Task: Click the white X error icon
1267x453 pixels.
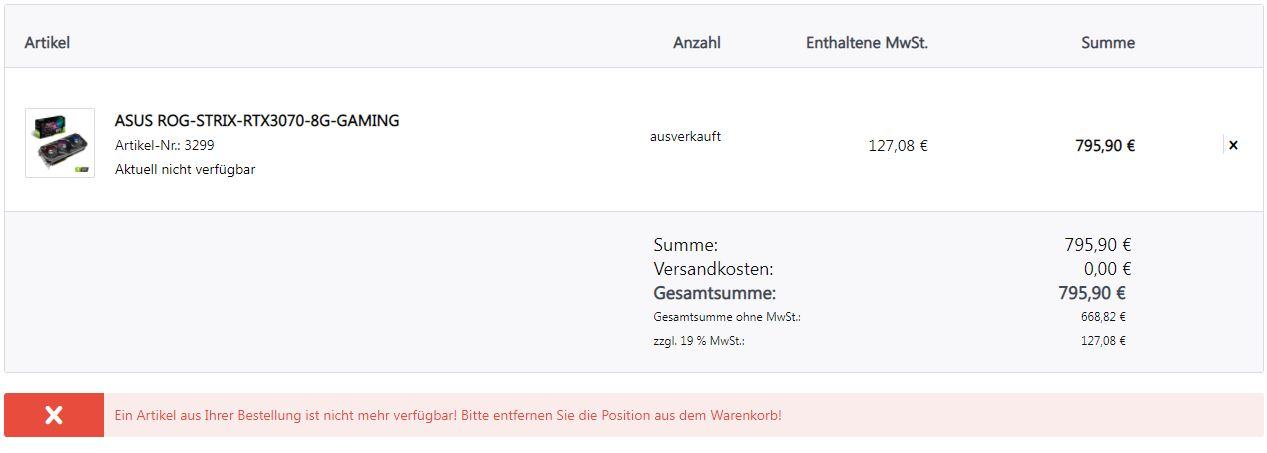Action: coord(54,415)
